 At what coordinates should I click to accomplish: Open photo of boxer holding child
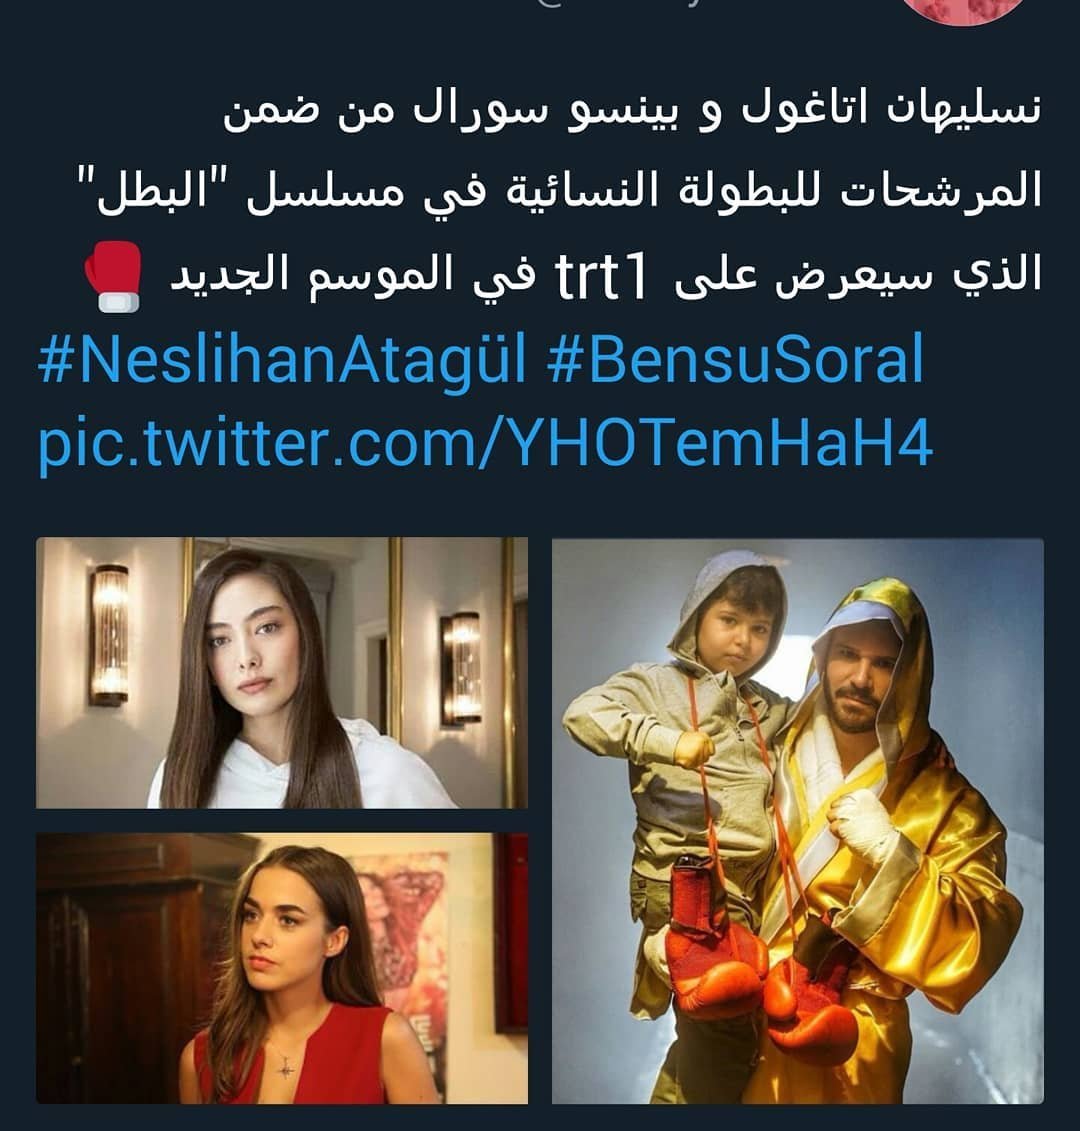[798, 820]
